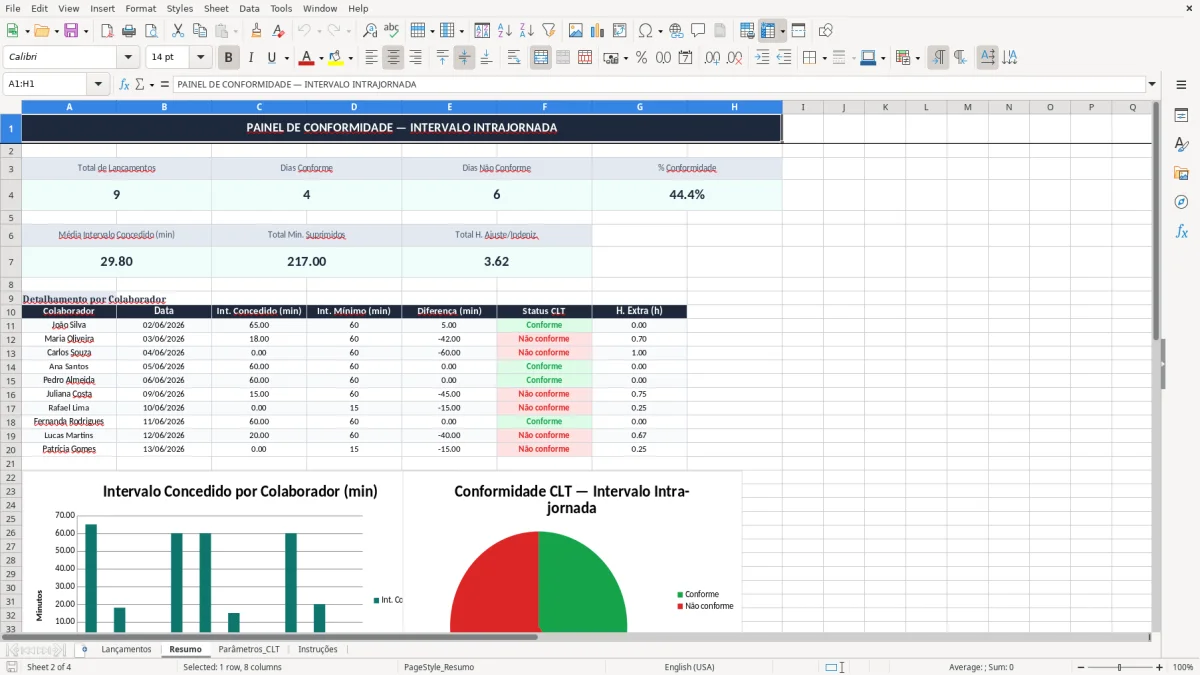Switch to the Lançamentos sheet tab

point(126,649)
